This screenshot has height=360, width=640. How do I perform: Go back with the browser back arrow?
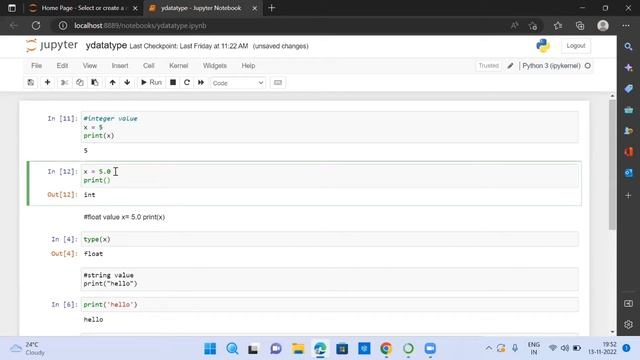pyautogui.click(x=13, y=26)
